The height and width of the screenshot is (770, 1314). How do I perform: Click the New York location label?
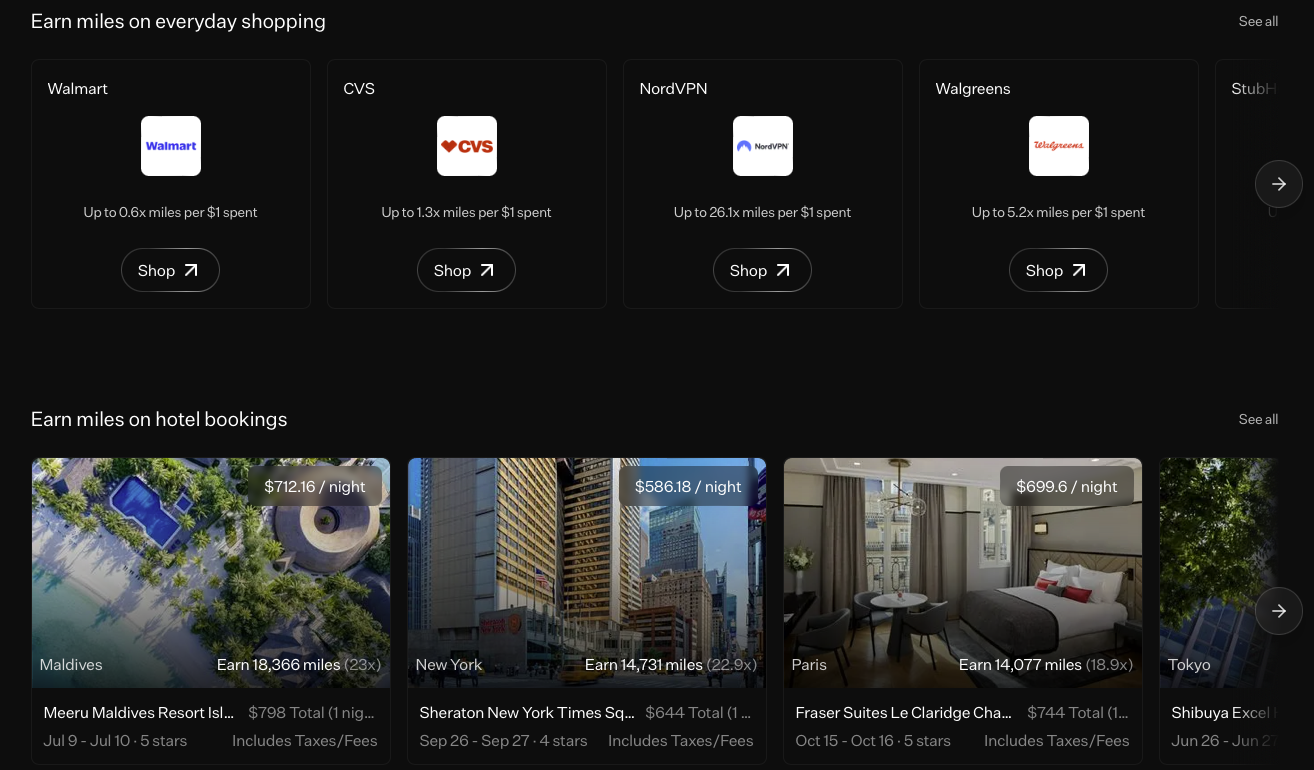coord(449,665)
